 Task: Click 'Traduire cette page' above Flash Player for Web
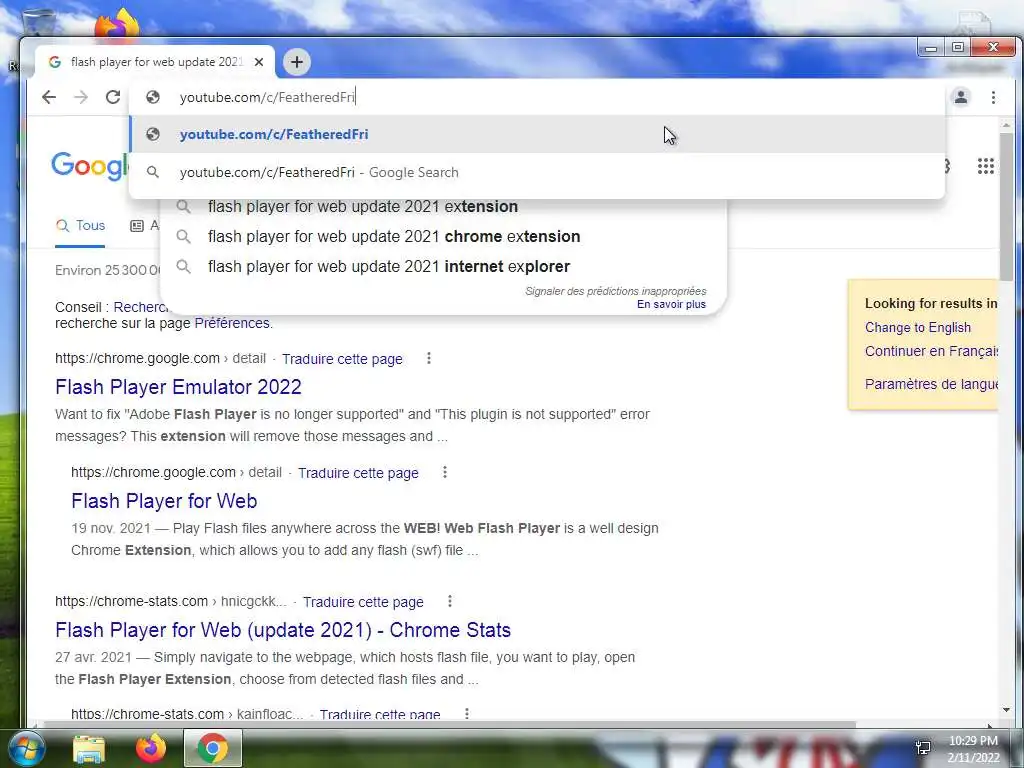click(359, 473)
